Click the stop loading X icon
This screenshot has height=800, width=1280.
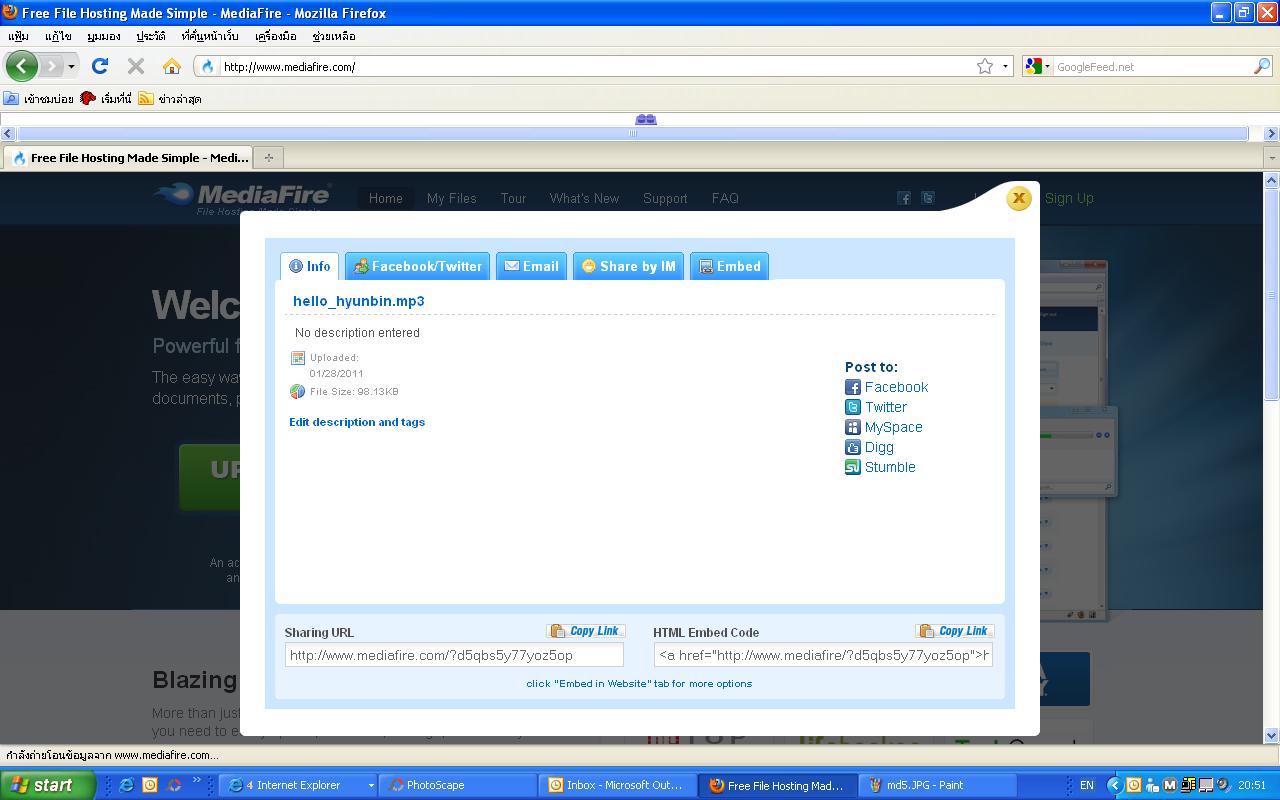click(136, 66)
